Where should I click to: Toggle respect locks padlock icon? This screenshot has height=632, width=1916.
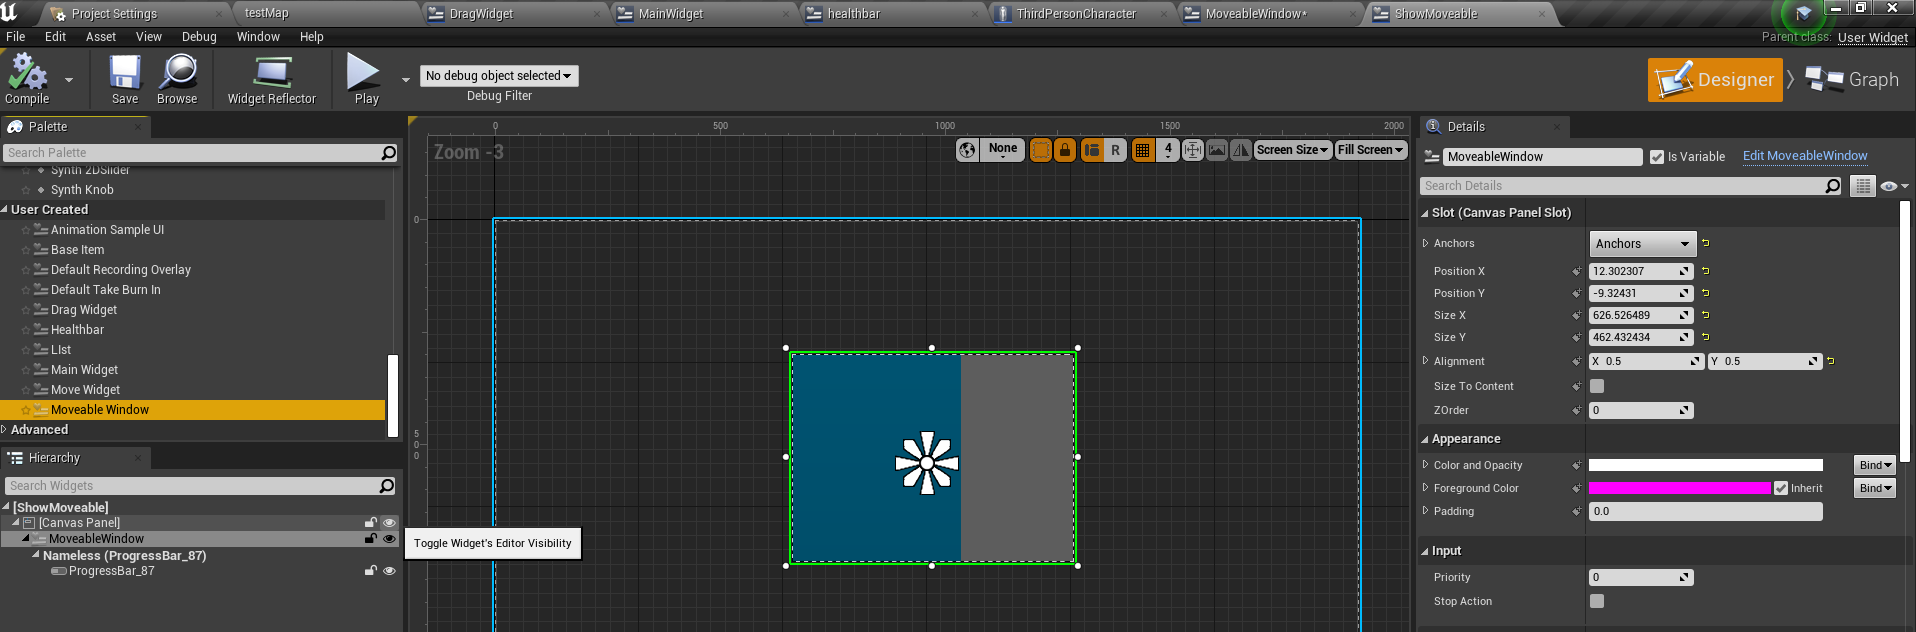point(1065,150)
